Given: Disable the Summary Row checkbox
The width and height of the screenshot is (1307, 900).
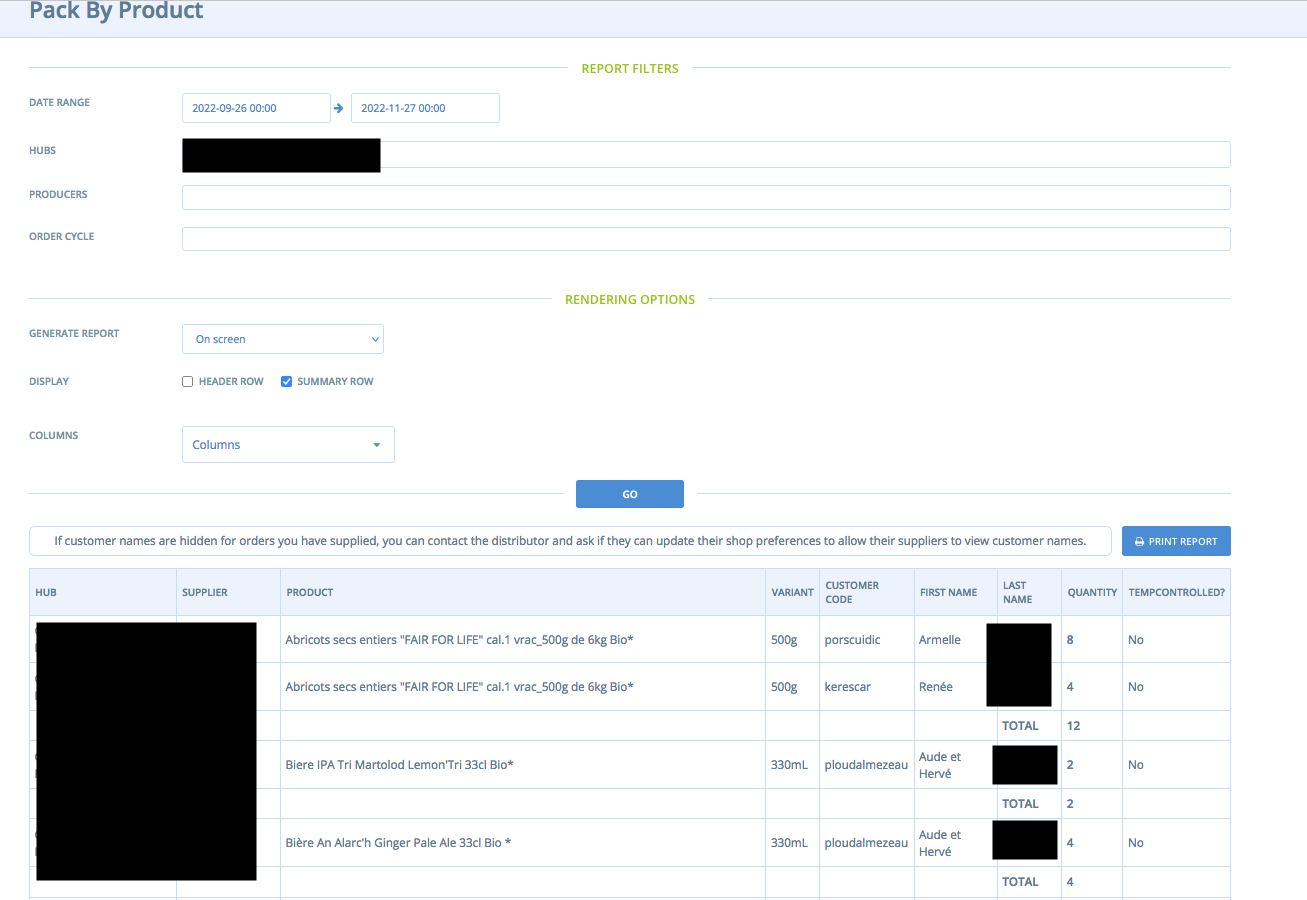Looking at the screenshot, I should (x=286, y=381).
